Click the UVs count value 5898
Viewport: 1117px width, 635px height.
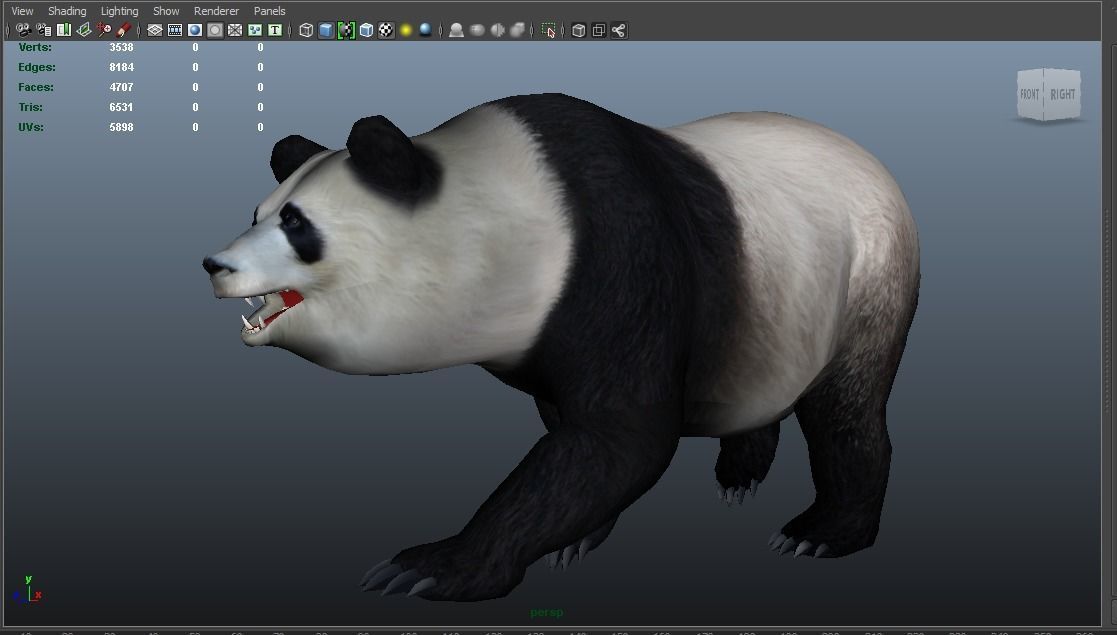click(x=121, y=127)
